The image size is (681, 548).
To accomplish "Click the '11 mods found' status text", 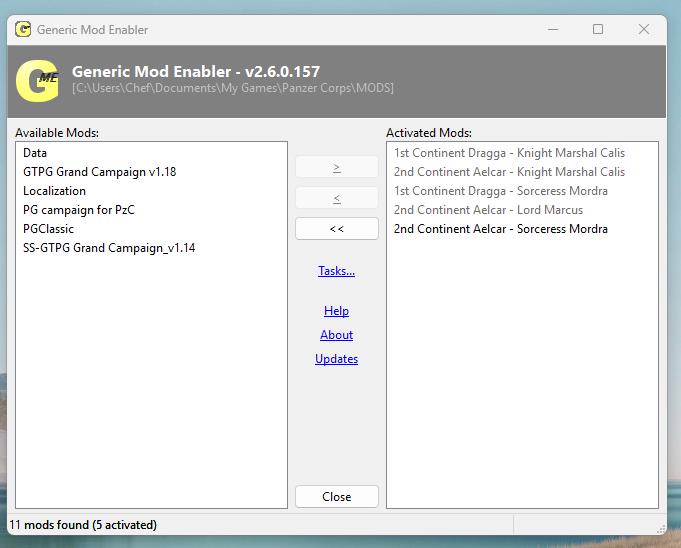I will [x=83, y=525].
